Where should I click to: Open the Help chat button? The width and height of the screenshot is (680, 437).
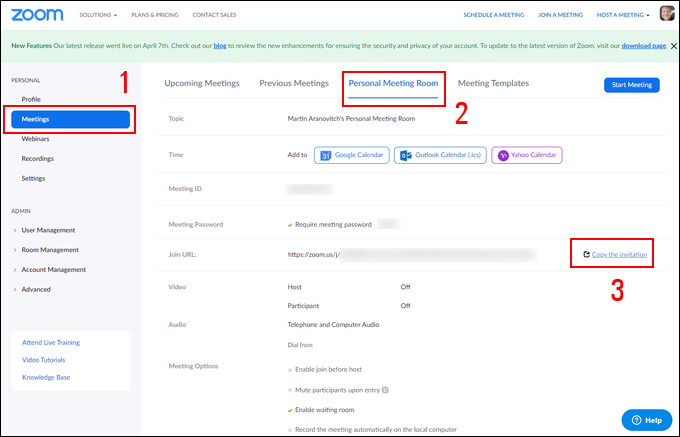pyautogui.click(x=647, y=420)
